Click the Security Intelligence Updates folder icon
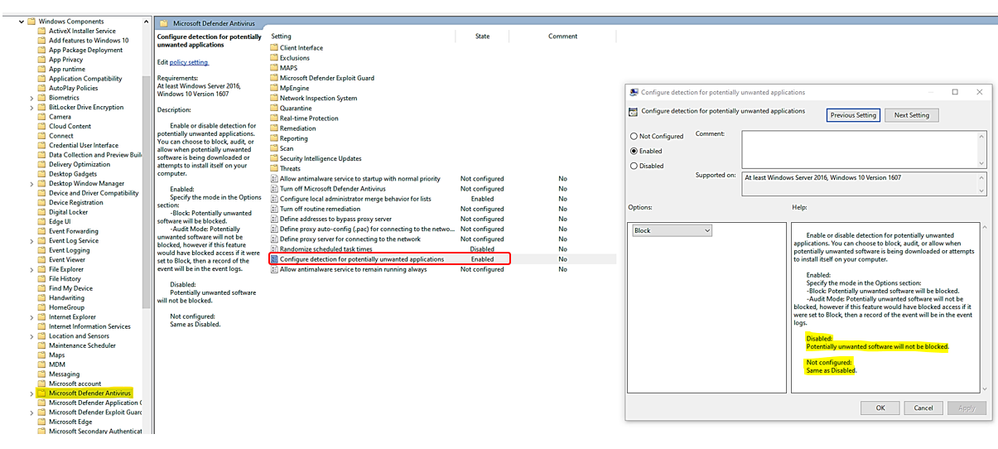Image resolution: width=998 pixels, height=449 pixels. [x=274, y=159]
